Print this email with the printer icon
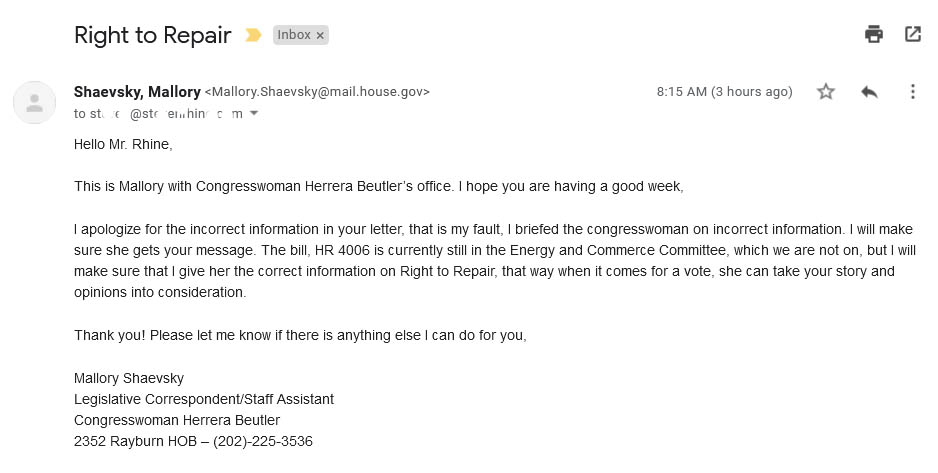This screenshot has height=473, width=938. coord(873,35)
